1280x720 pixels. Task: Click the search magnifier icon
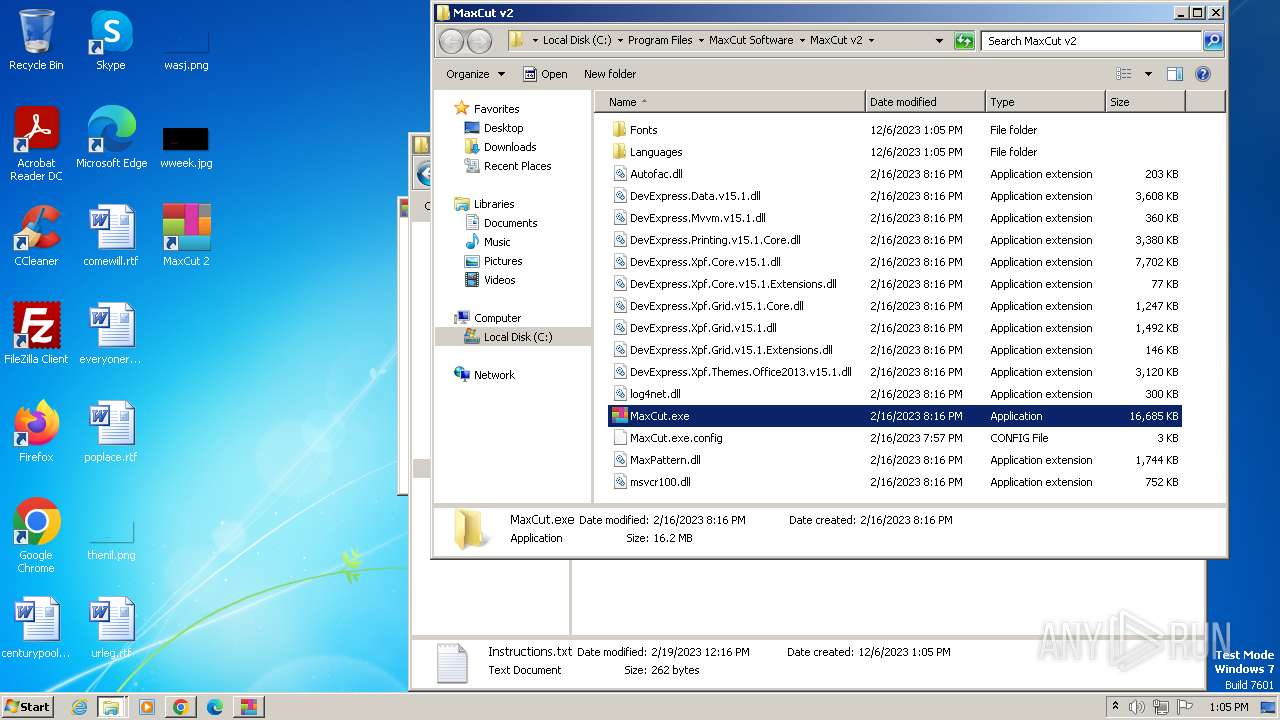click(1213, 41)
